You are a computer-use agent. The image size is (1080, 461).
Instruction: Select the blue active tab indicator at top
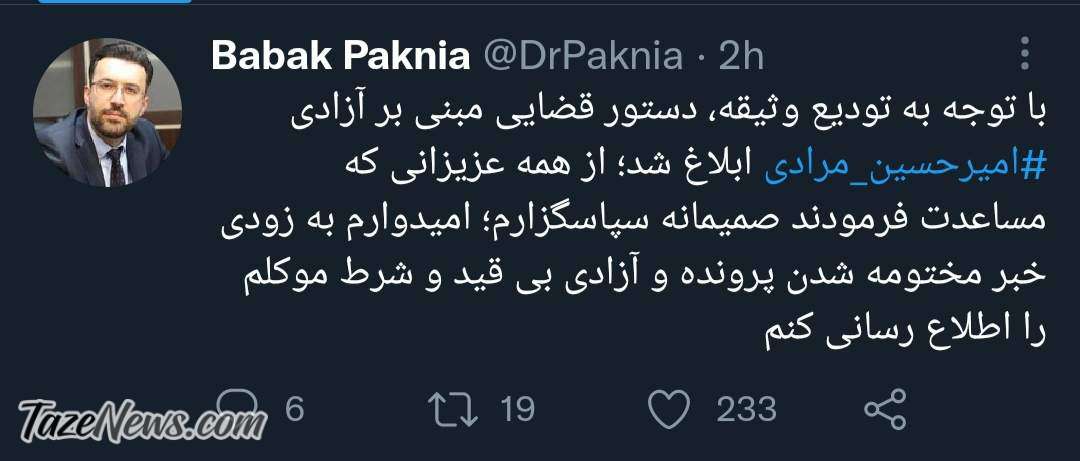(115, 1)
